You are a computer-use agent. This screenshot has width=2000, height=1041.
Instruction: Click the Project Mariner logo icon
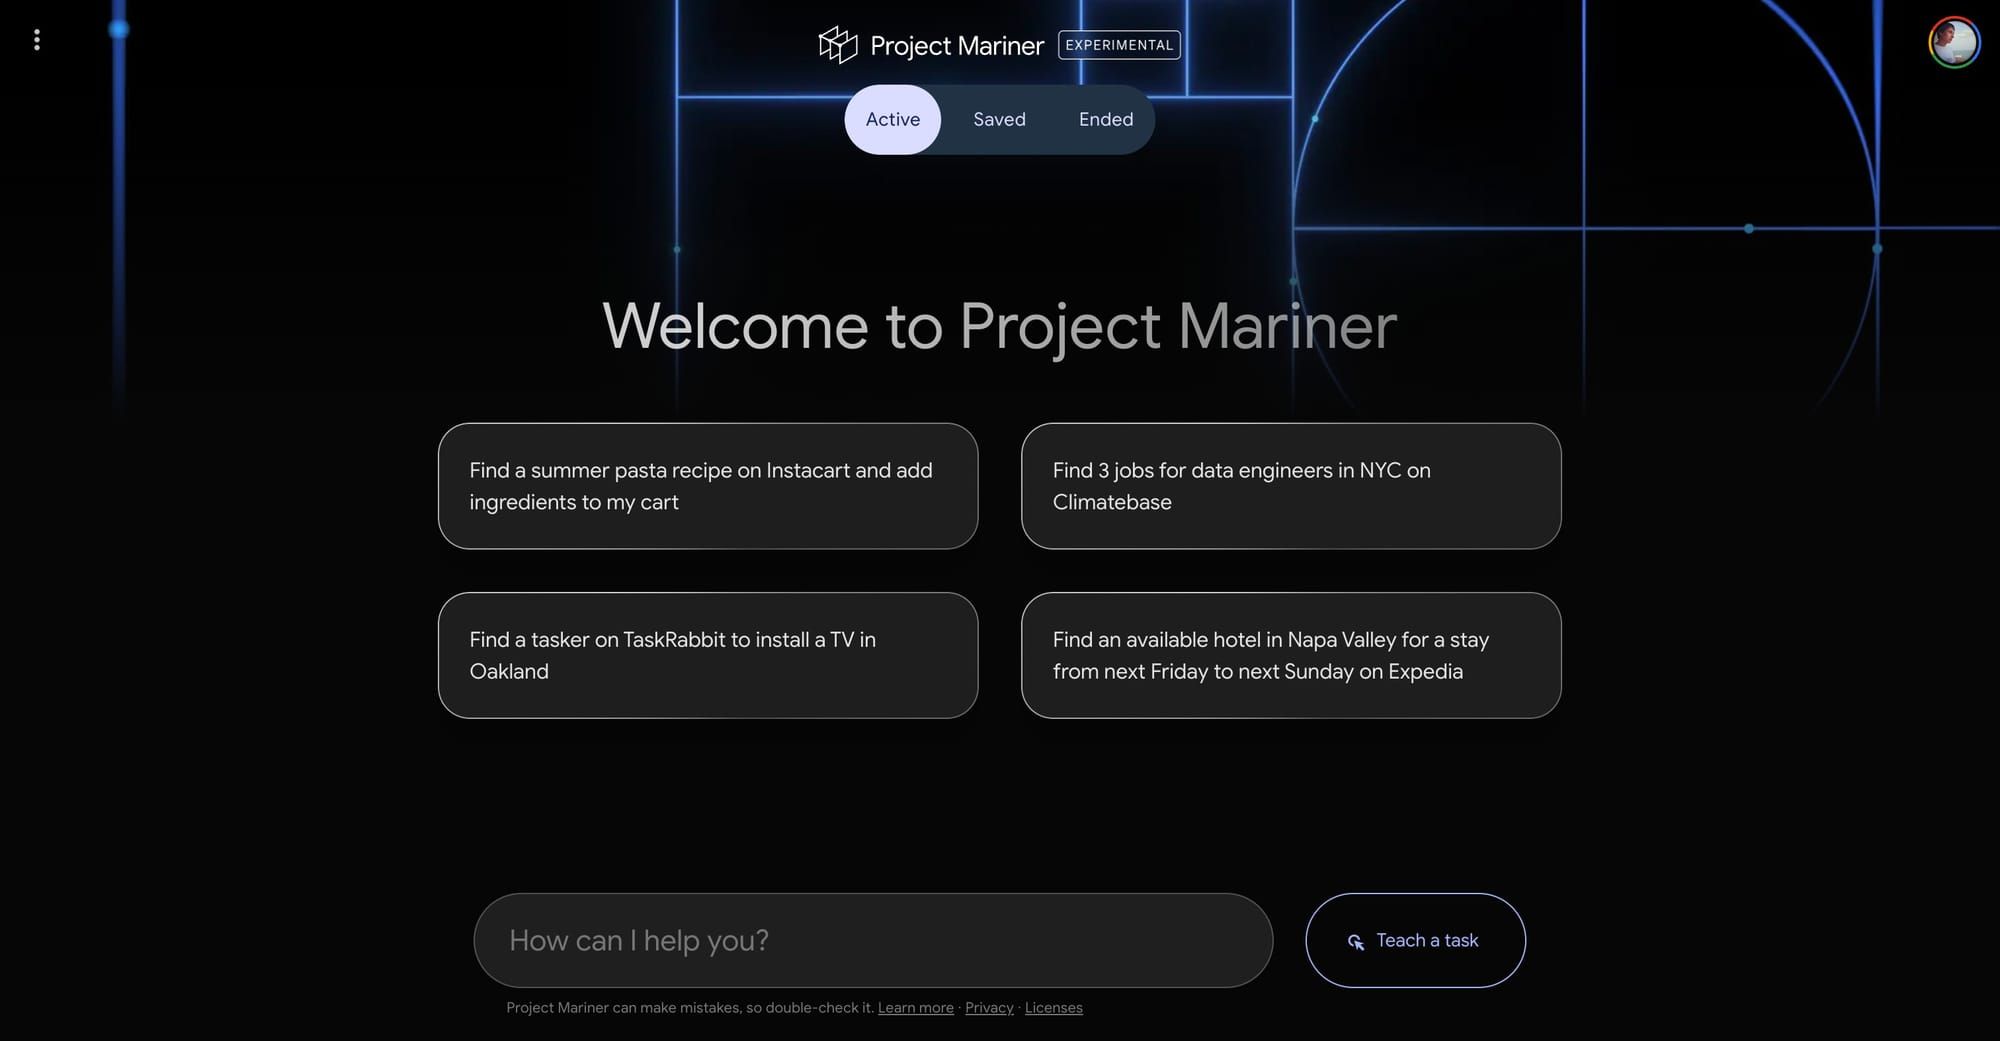838,44
